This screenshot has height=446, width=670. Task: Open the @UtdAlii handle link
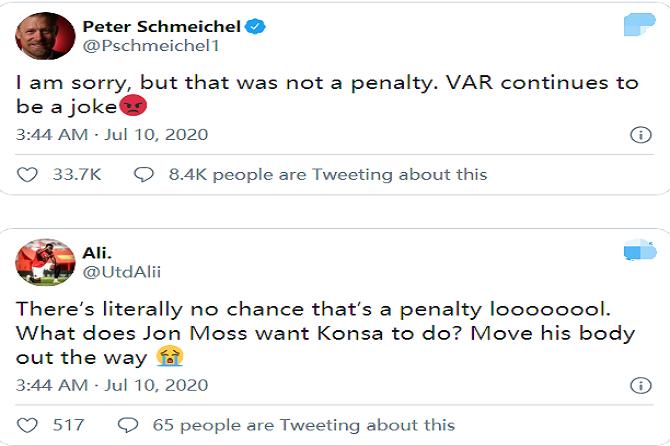pos(120,271)
